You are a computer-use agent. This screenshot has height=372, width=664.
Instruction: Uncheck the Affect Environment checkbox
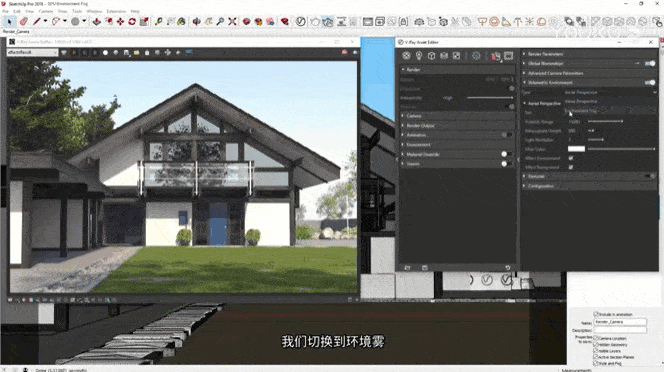pos(571,158)
